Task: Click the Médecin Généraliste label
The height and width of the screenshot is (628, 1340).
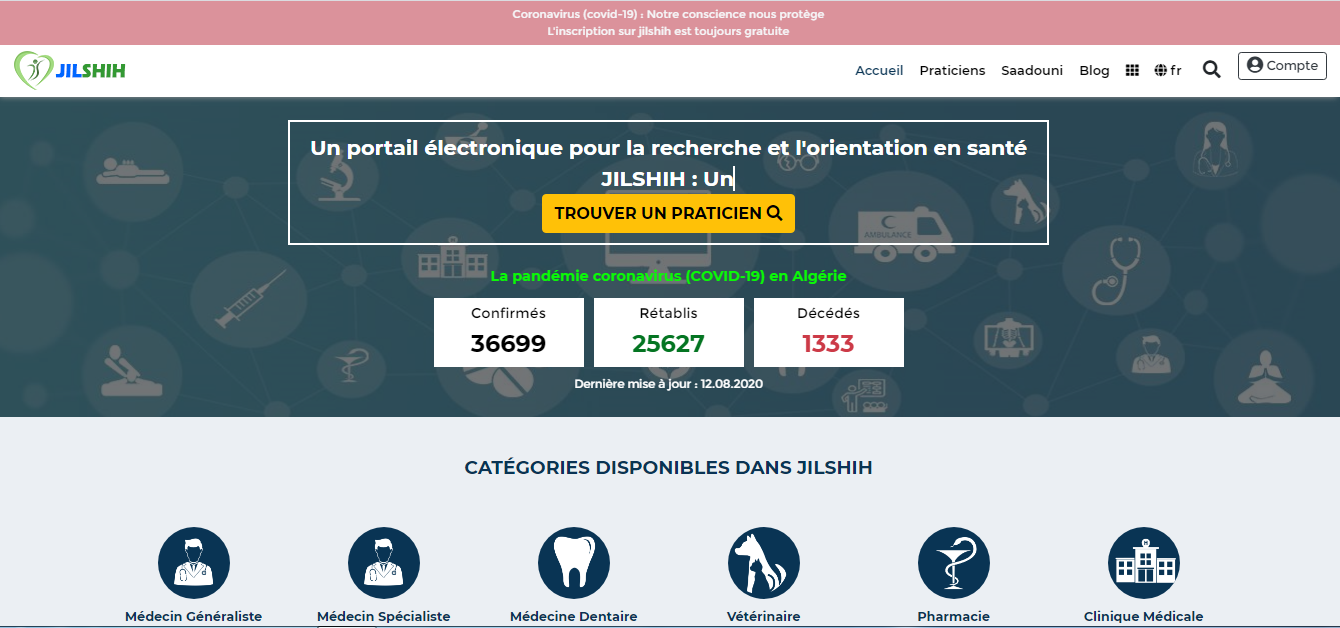Action: coord(194,617)
